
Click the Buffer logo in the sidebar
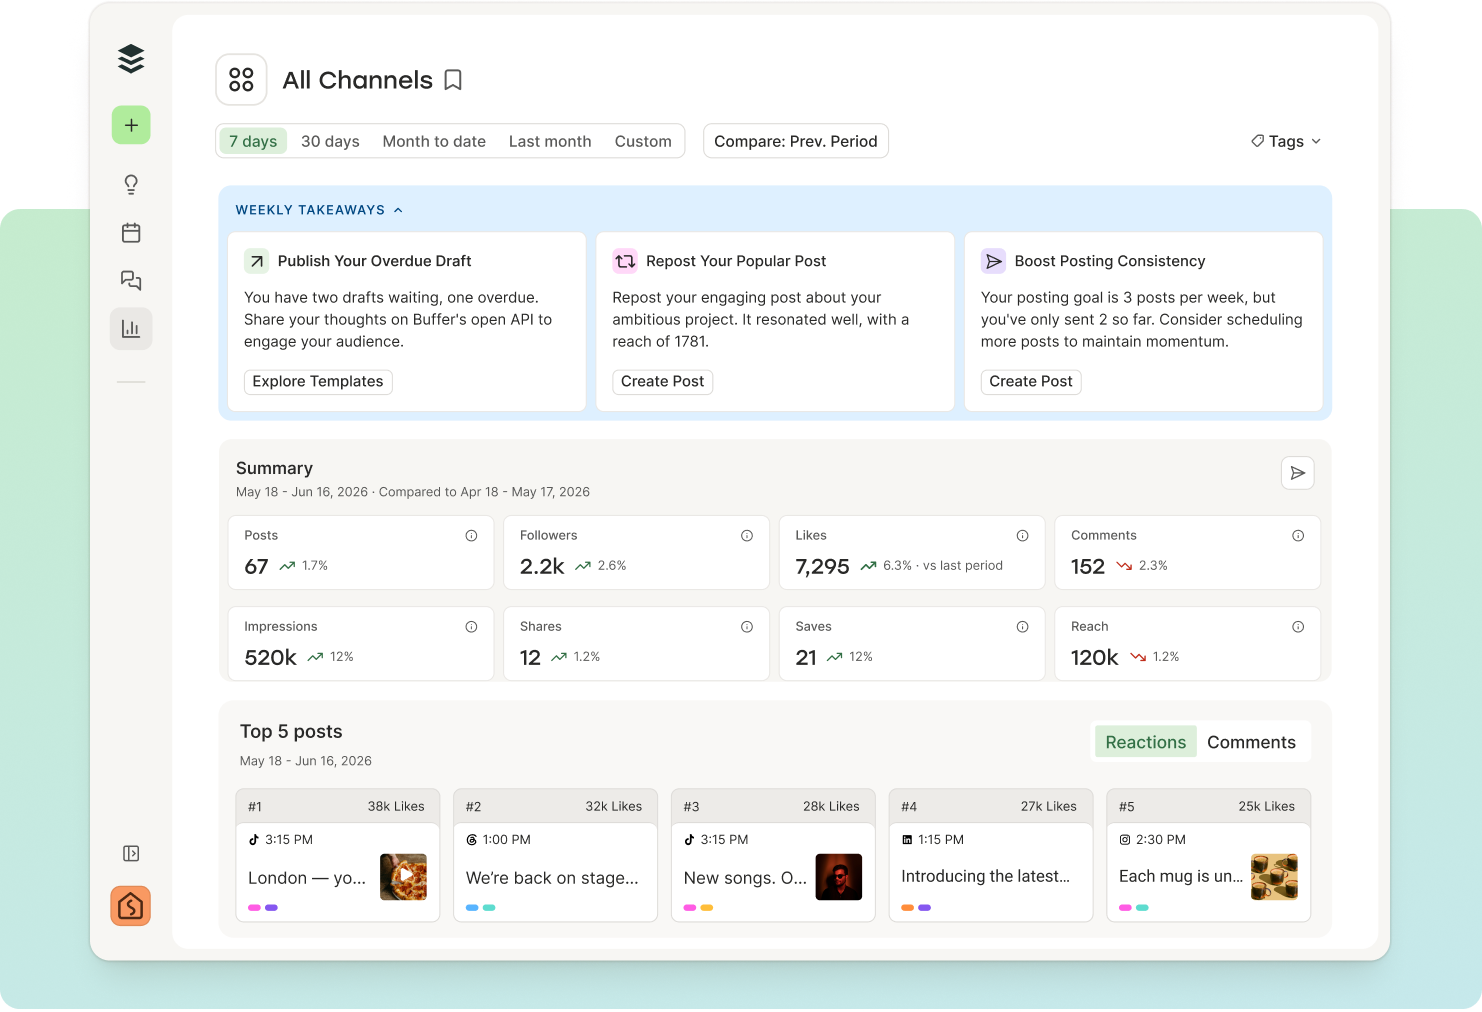pyautogui.click(x=131, y=59)
